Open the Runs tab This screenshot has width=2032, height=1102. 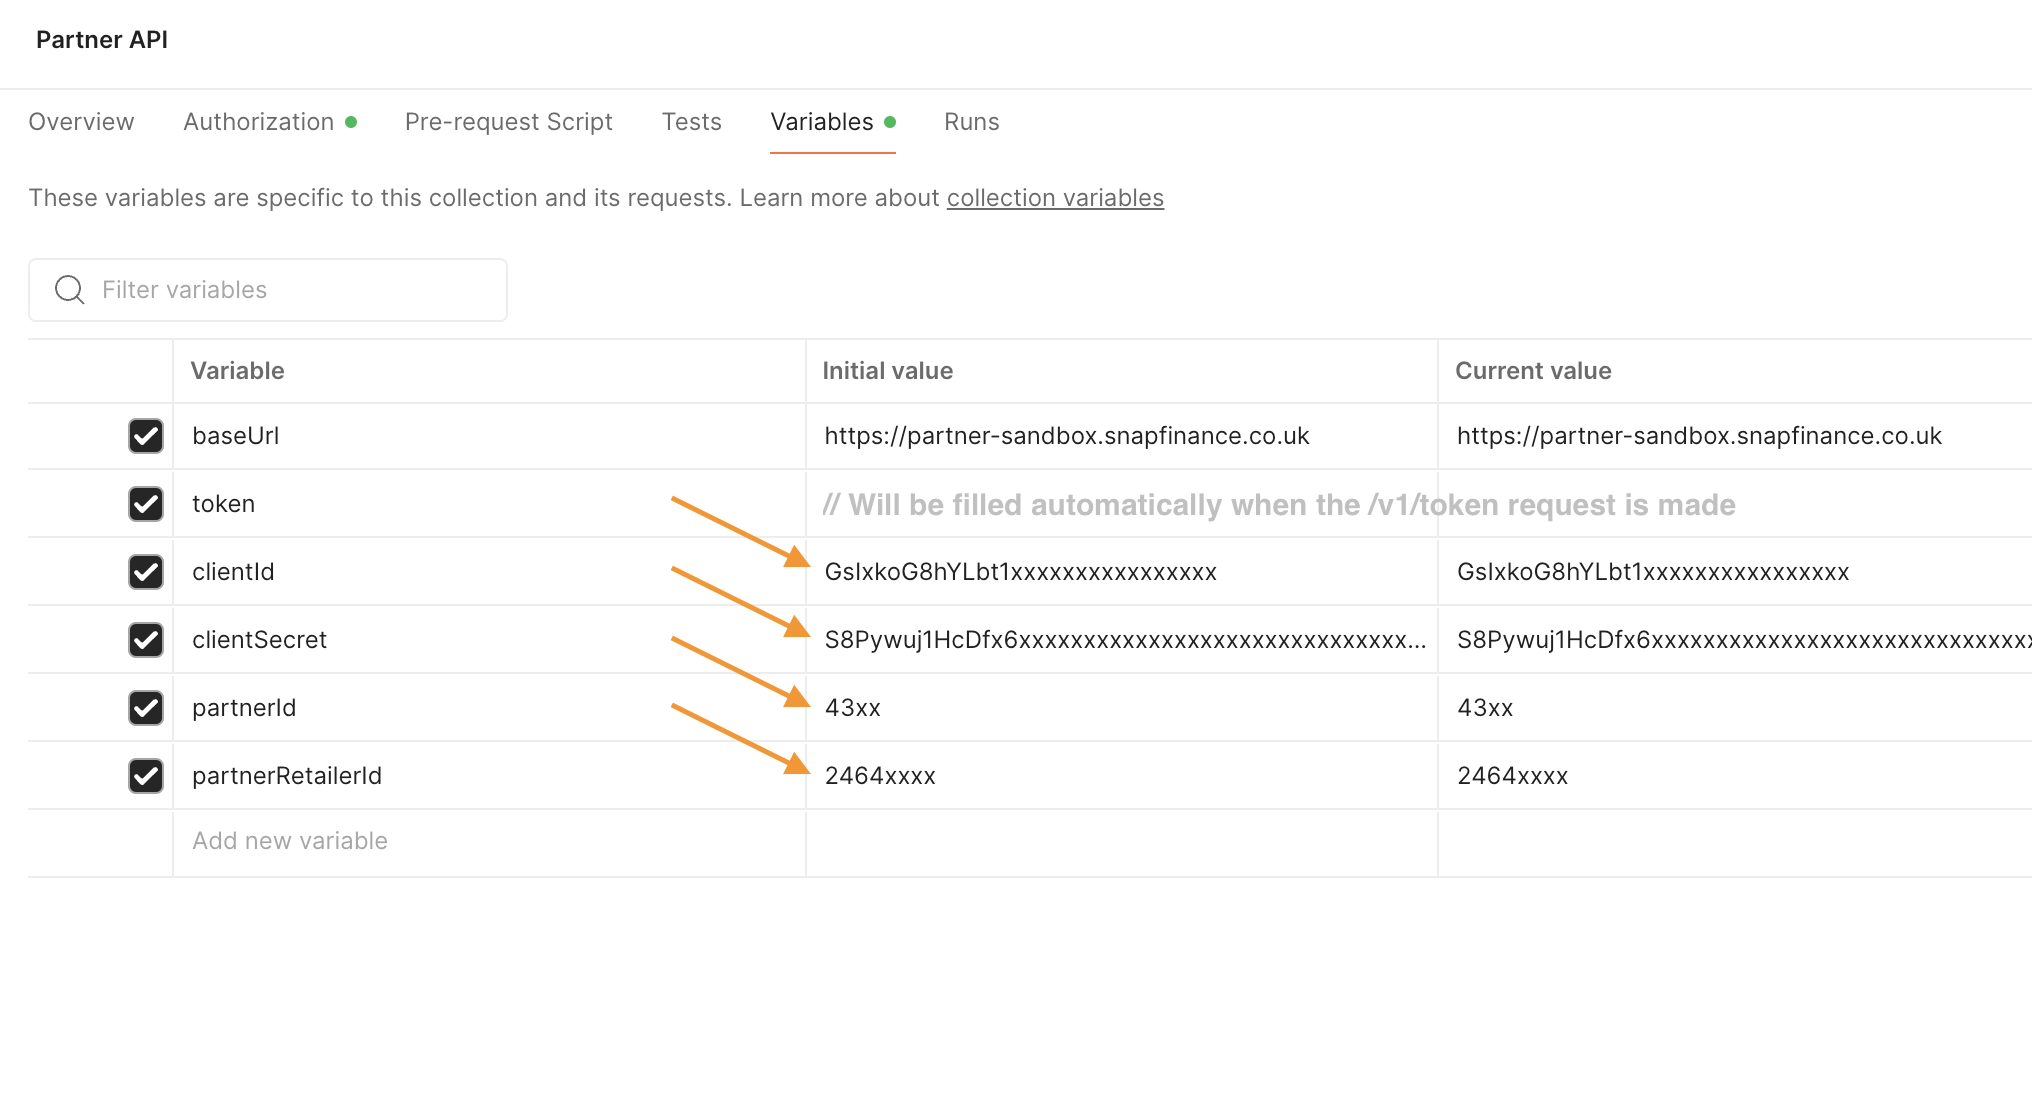tap(971, 122)
